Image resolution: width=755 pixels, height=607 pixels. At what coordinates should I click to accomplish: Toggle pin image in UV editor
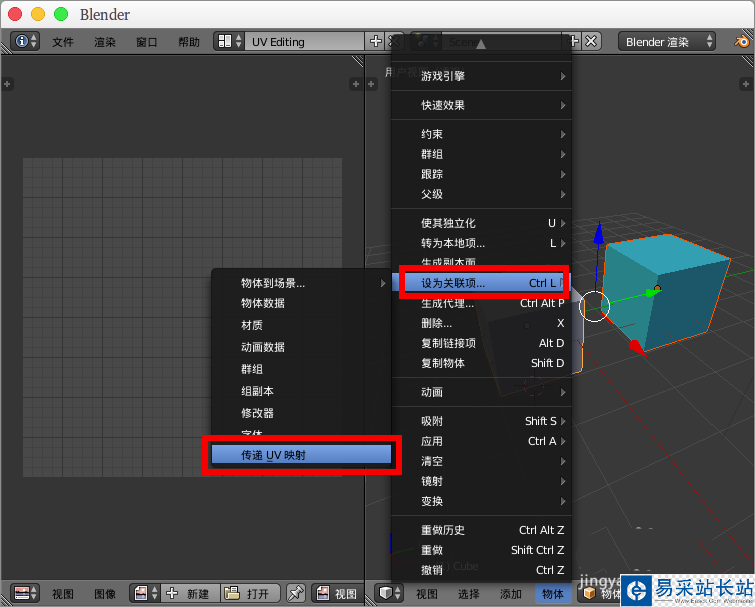[296, 593]
